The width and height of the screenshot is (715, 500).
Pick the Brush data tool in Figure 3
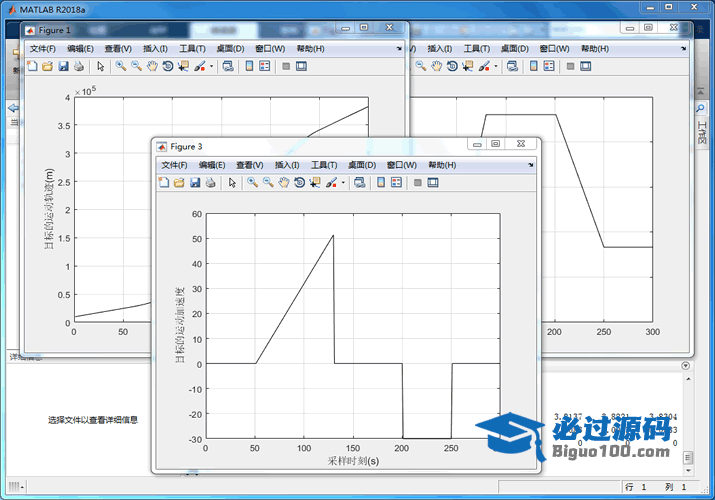(x=331, y=183)
